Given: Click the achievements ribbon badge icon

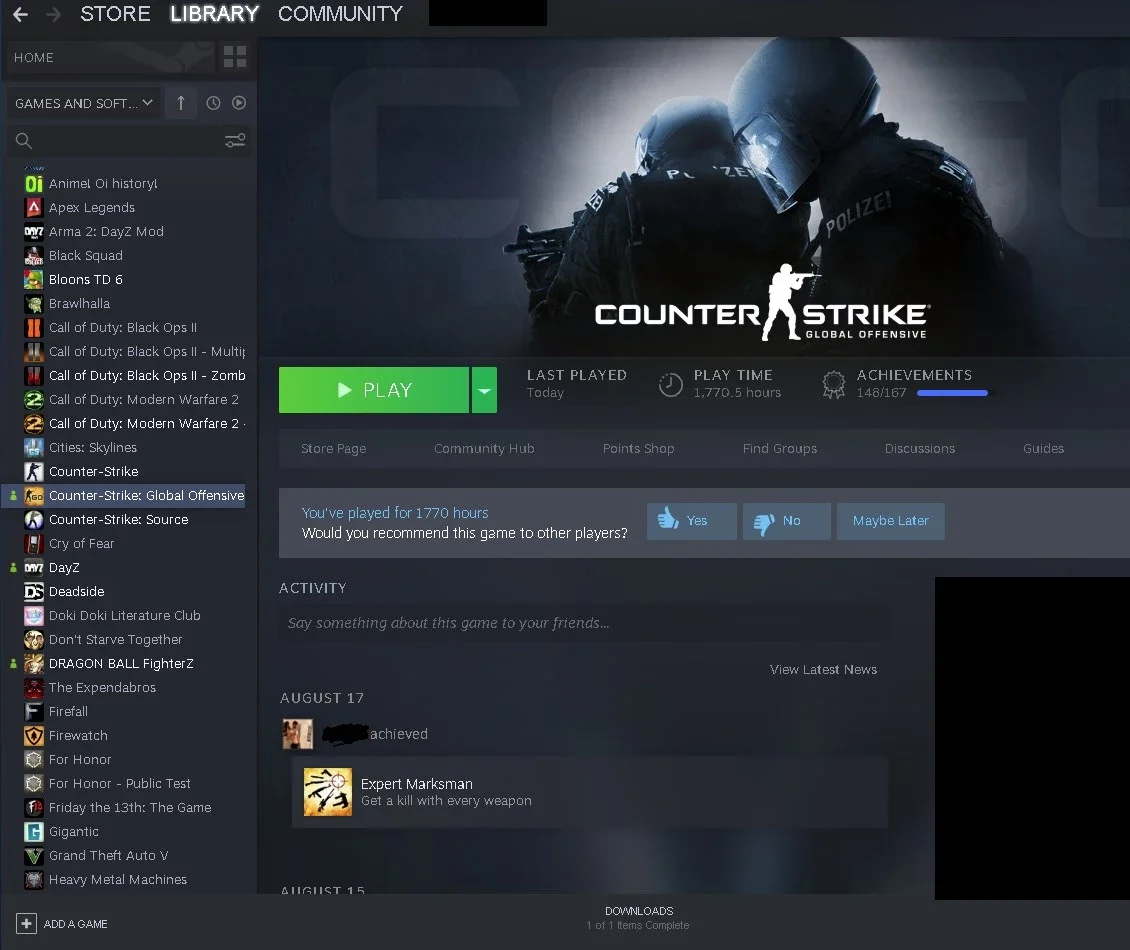Looking at the screenshot, I should click(x=834, y=385).
